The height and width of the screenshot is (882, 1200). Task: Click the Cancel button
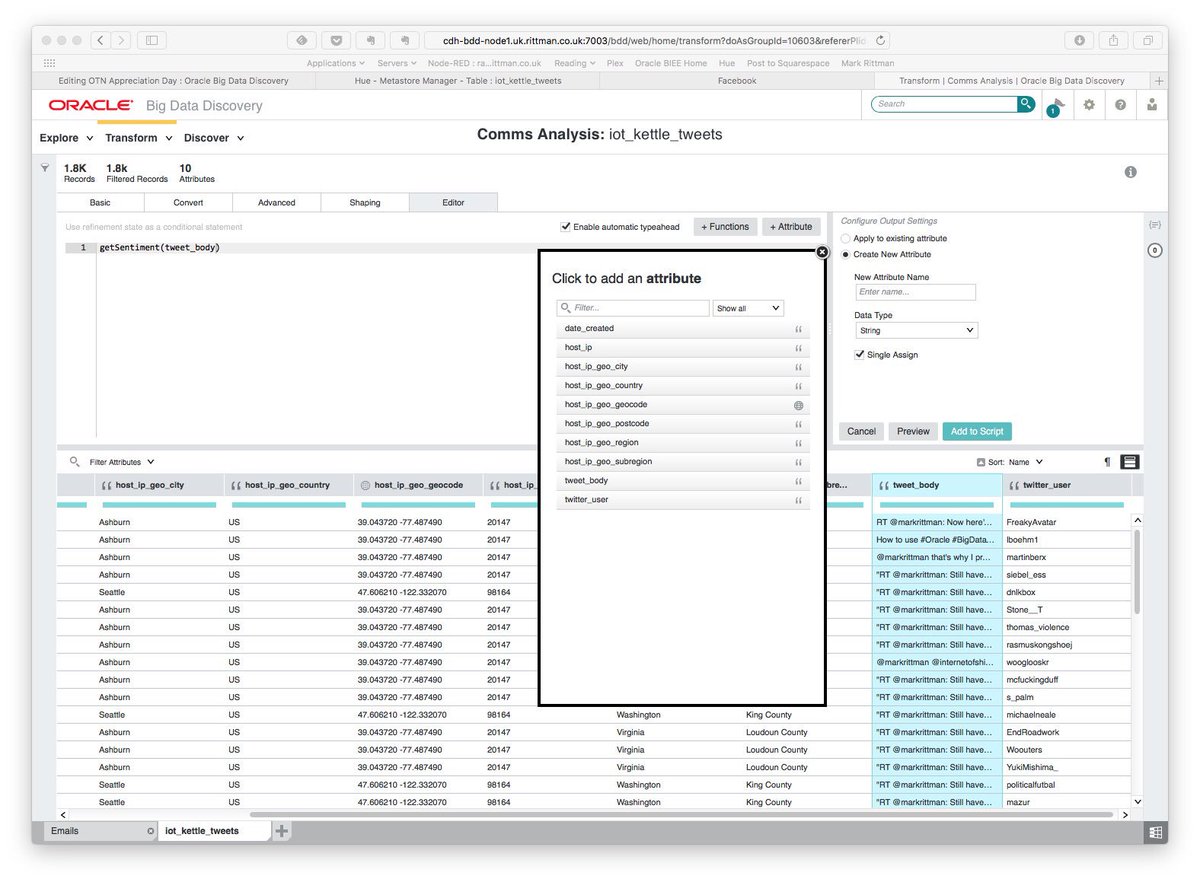(861, 431)
